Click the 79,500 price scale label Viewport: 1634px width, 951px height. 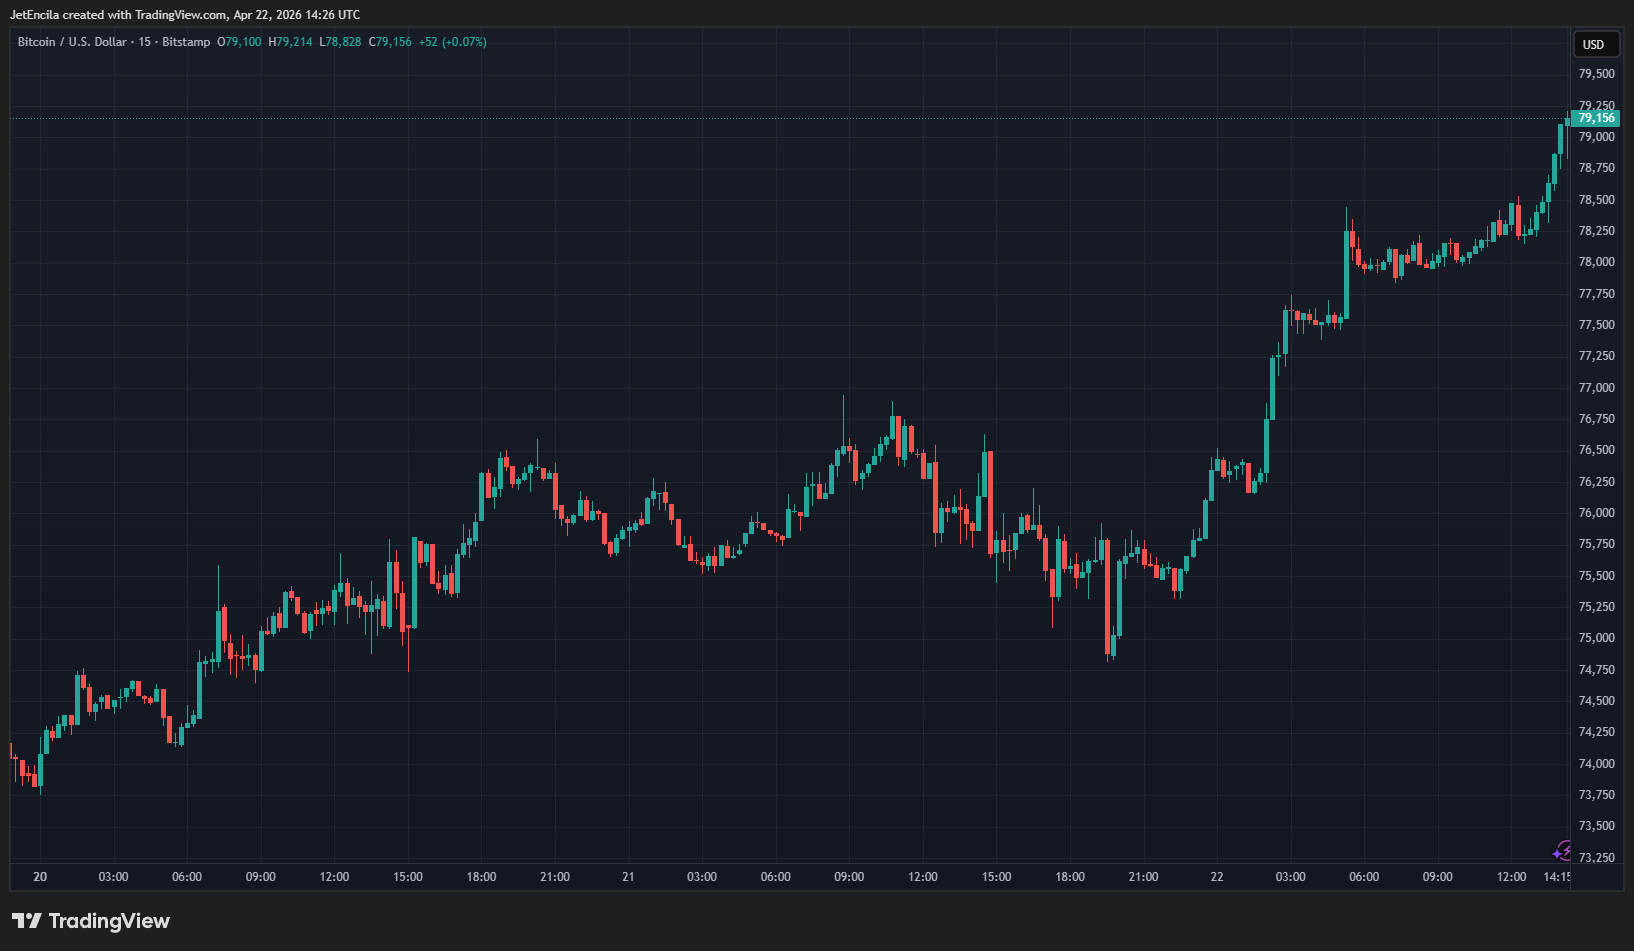1596,74
